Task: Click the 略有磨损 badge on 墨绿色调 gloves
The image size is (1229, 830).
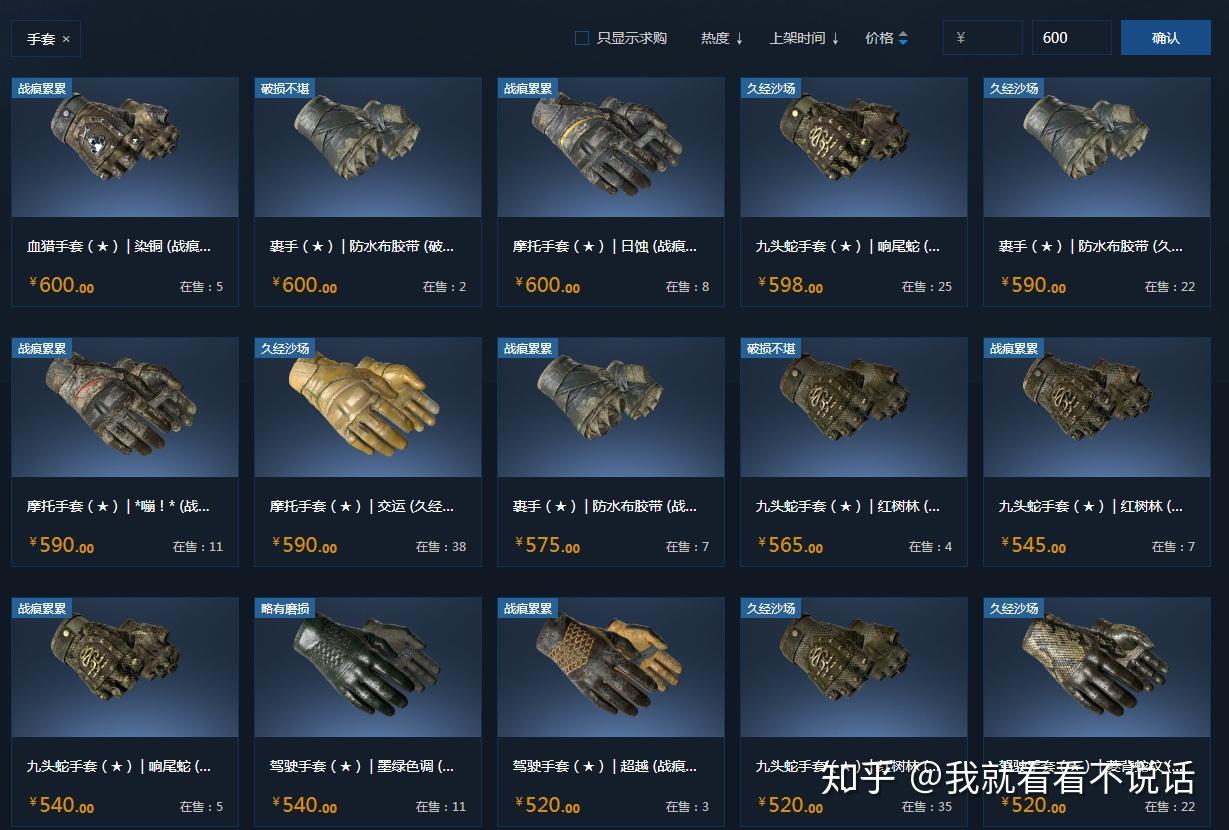Action: (x=285, y=608)
